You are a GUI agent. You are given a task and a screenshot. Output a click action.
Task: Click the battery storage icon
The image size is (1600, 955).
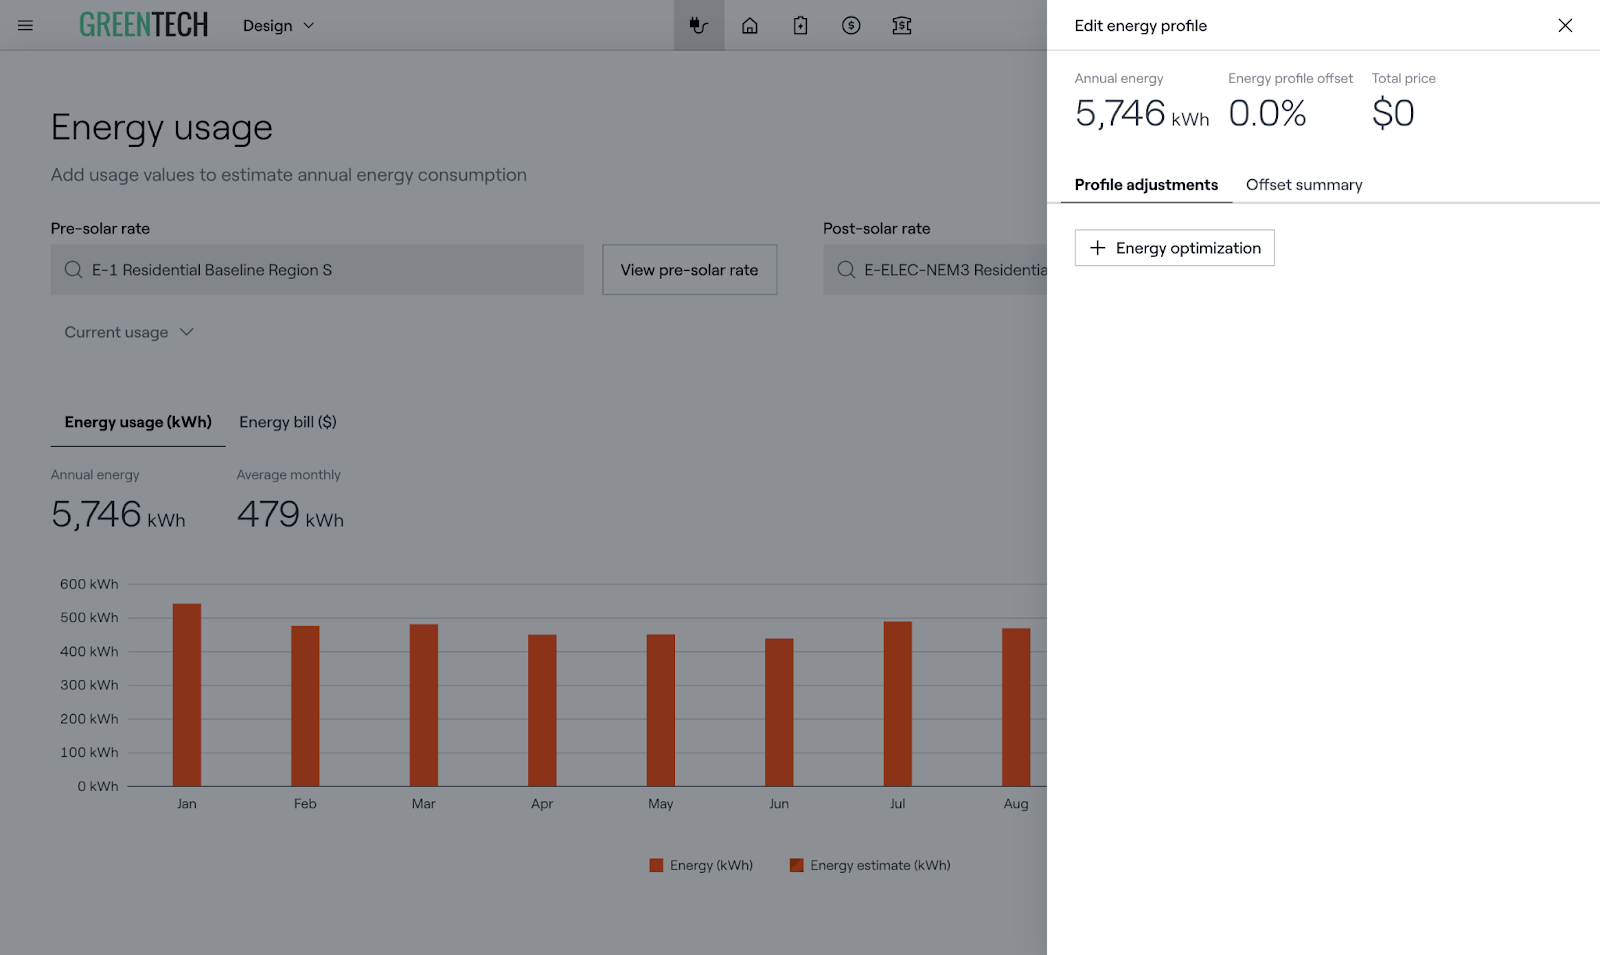point(800,25)
